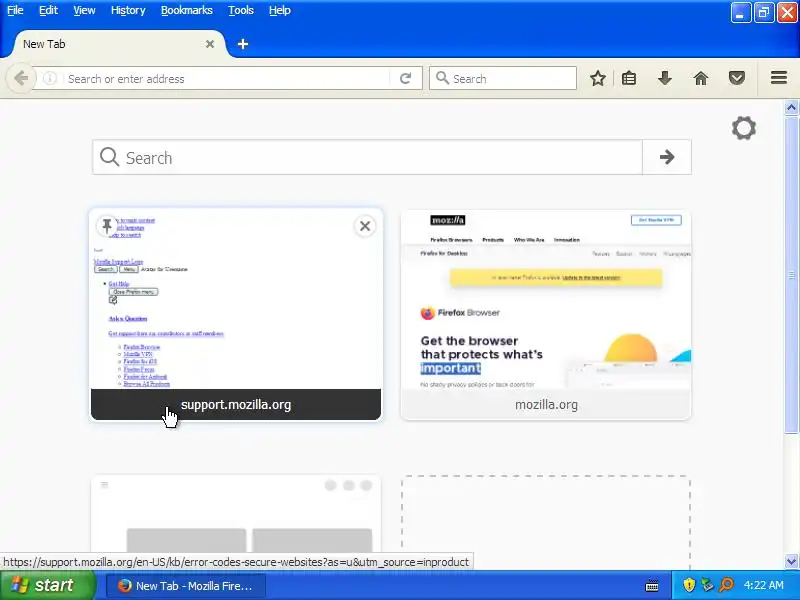
Task: Click the 4:22 AM clock
Action: [x=764, y=585]
